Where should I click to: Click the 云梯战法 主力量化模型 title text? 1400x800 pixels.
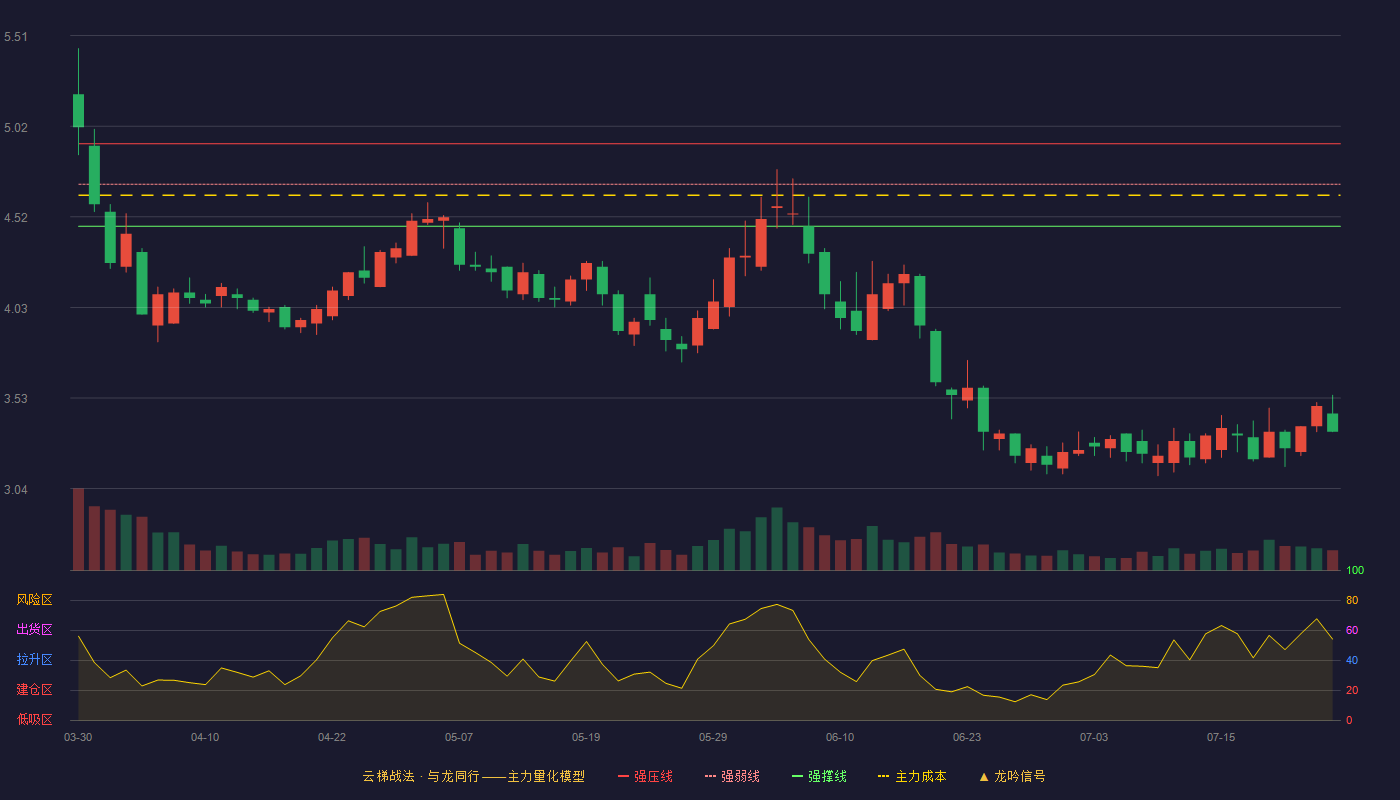[473, 776]
